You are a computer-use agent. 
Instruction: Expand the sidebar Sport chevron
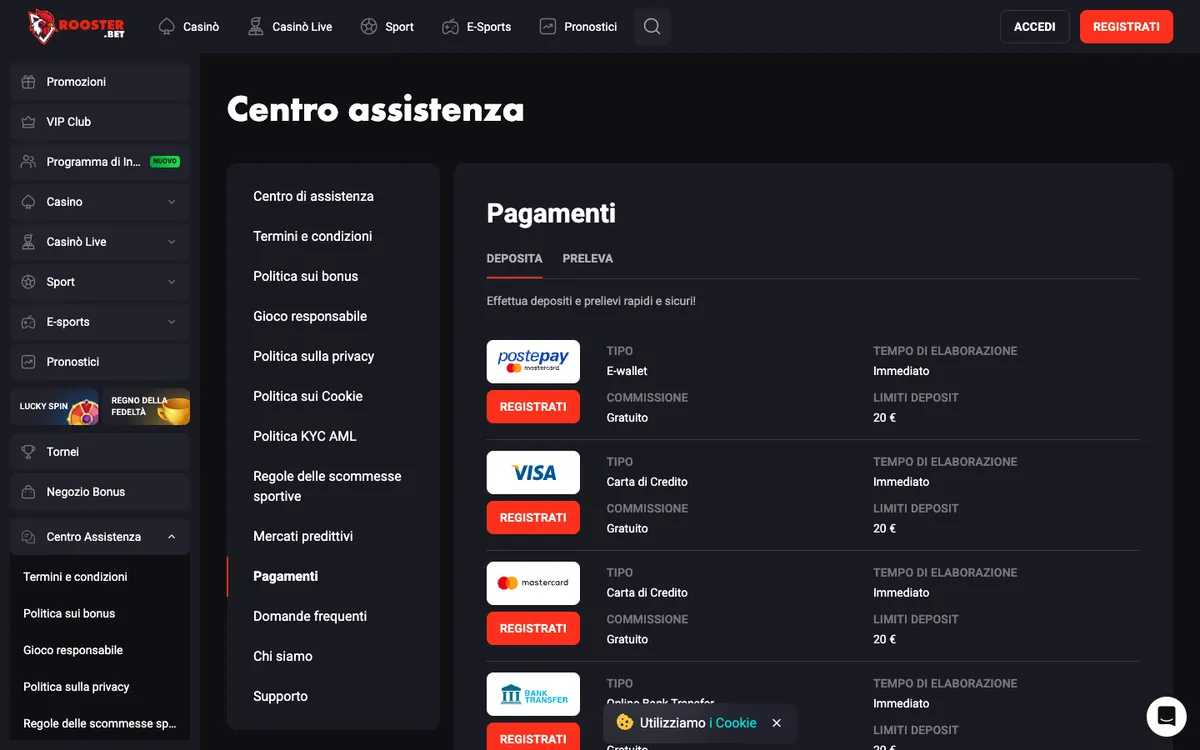pyautogui.click(x=172, y=282)
